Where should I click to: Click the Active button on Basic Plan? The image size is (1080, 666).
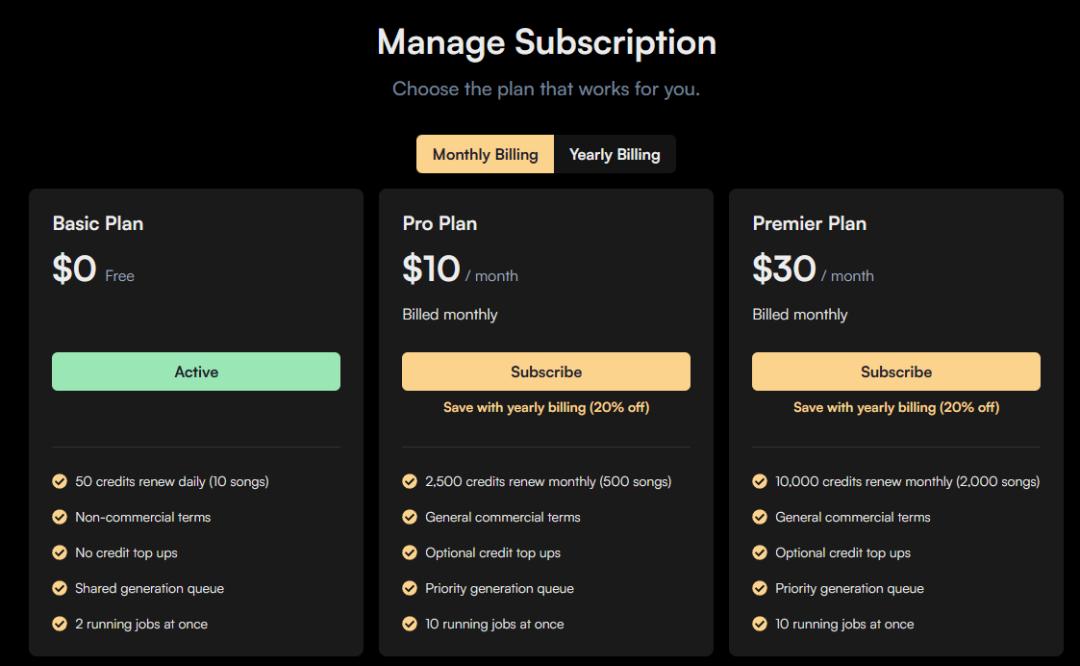point(196,372)
